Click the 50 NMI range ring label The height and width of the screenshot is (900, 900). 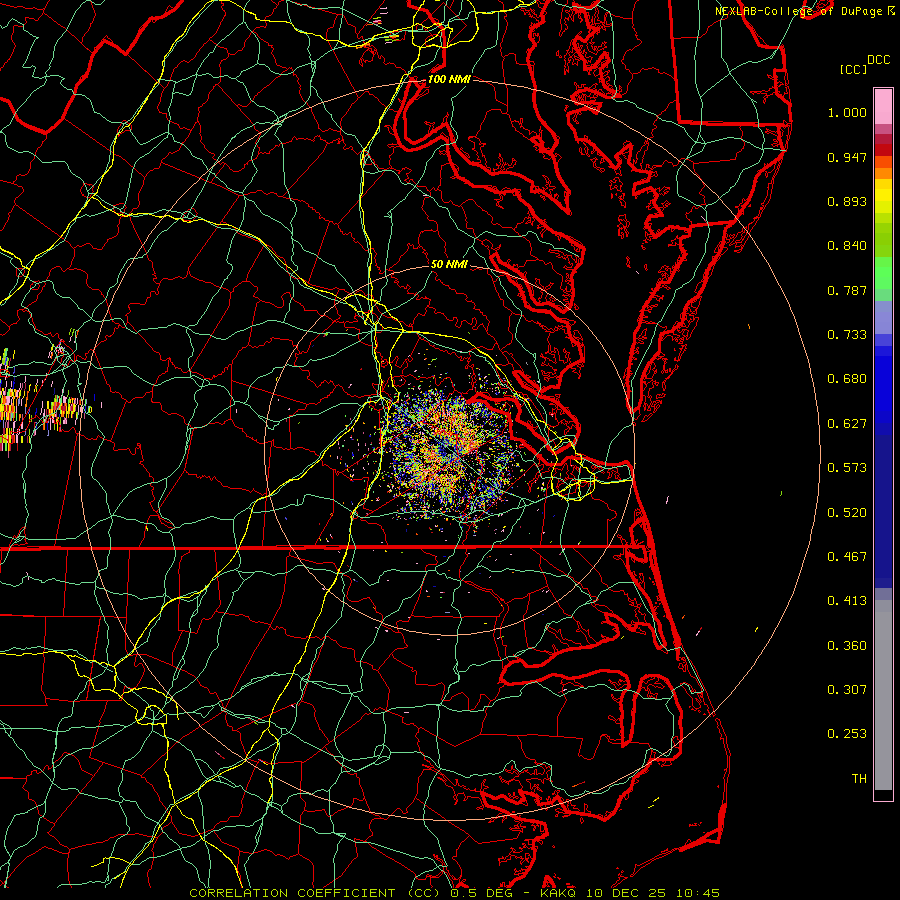click(x=449, y=265)
